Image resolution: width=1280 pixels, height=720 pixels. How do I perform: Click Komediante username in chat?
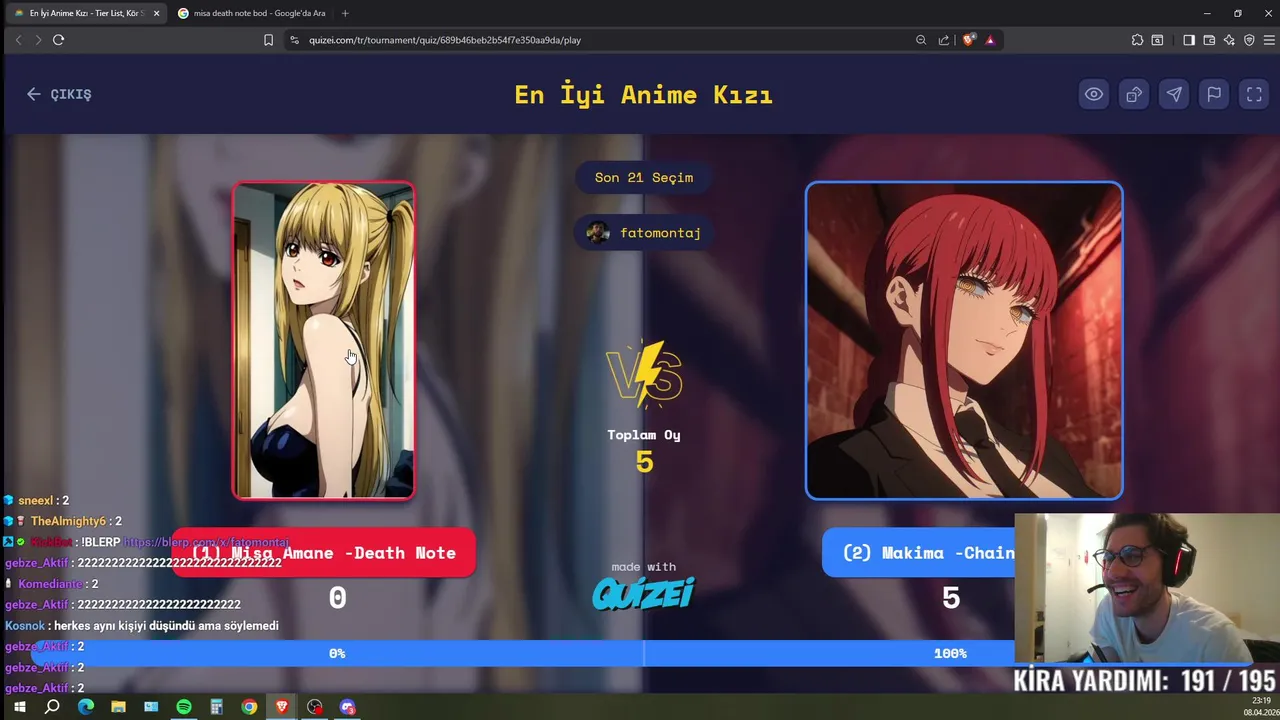coord(50,584)
